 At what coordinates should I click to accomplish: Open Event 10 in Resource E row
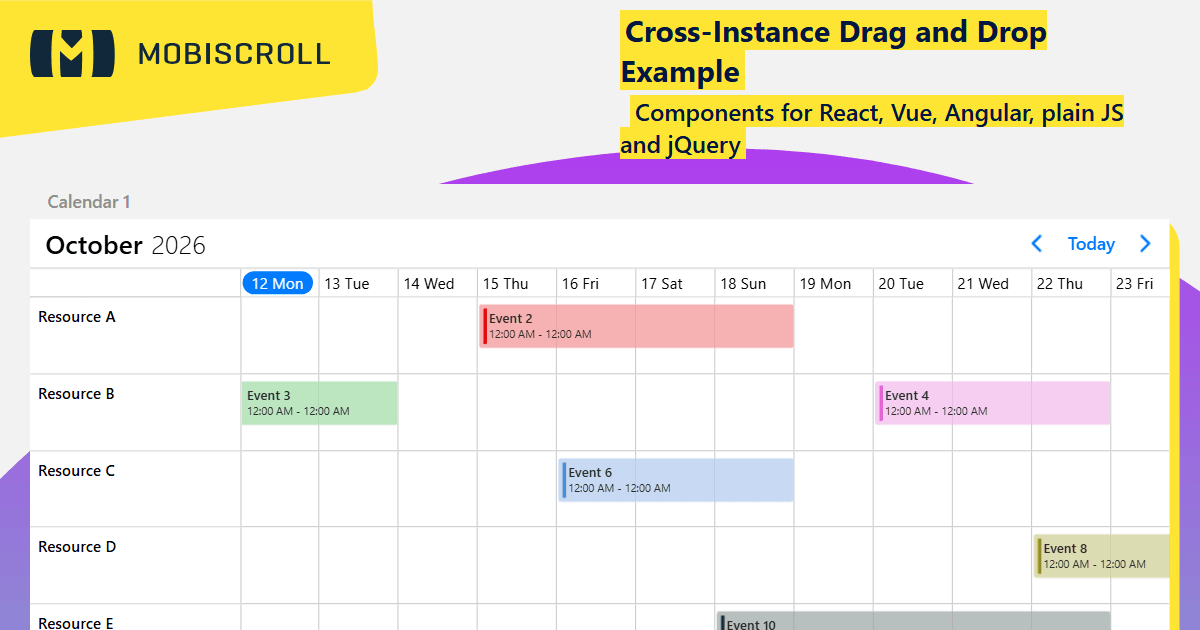click(914, 621)
